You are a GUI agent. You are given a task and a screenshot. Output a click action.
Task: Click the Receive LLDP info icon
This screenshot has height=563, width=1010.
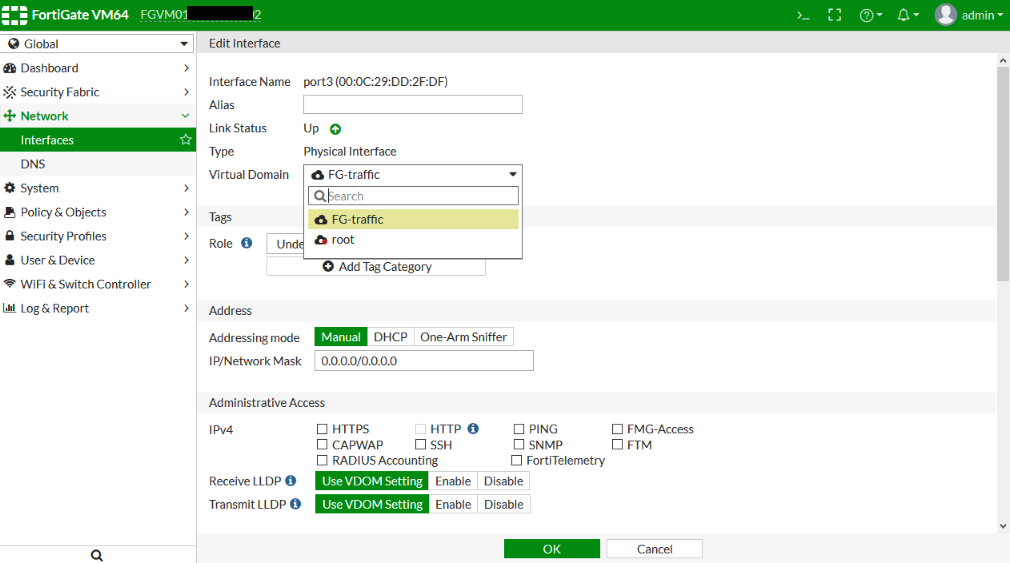pyautogui.click(x=291, y=481)
